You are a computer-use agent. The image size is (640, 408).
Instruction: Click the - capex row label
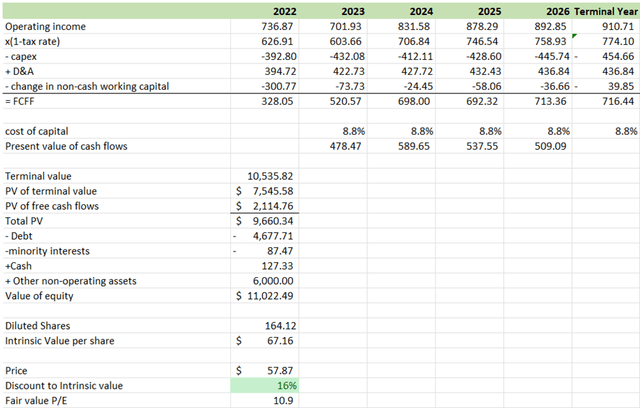(x=21, y=57)
